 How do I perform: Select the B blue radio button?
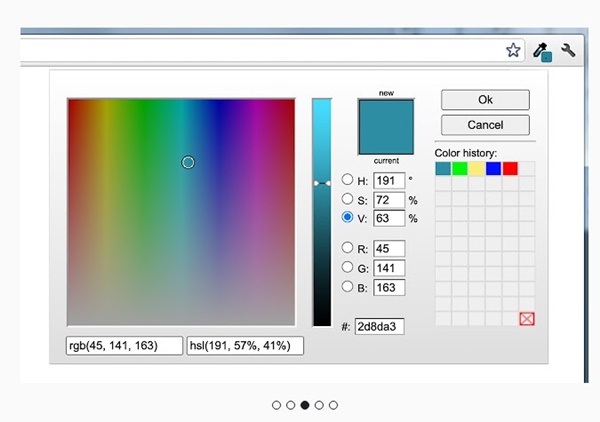click(347, 286)
